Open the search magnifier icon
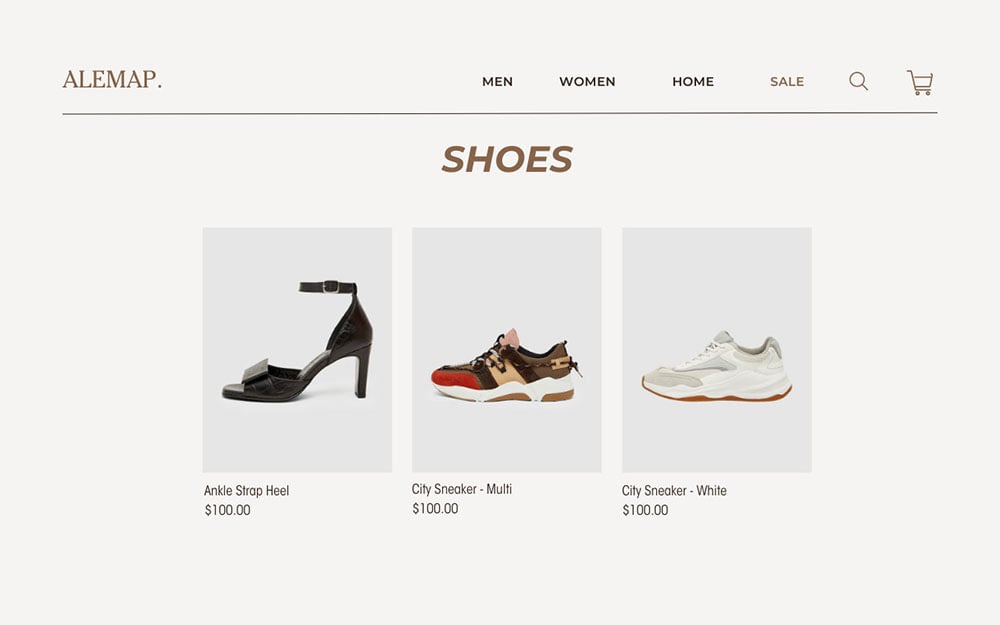Image resolution: width=1000 pixels, height=625 pixels. [858, 81]
